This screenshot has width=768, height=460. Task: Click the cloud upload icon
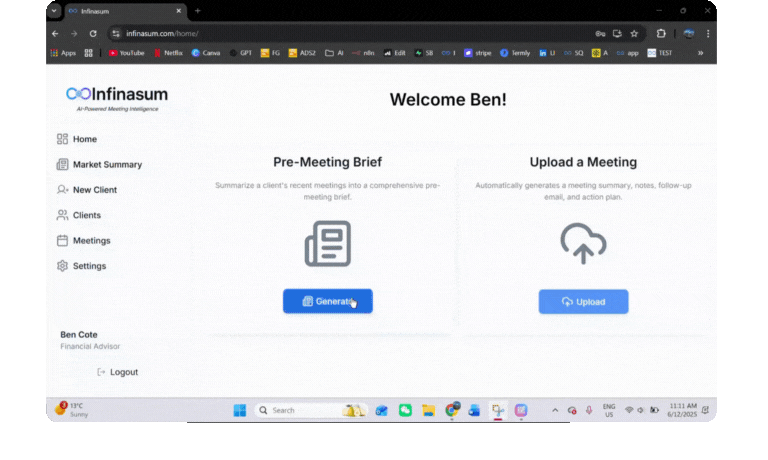click(x=583, y=243)
